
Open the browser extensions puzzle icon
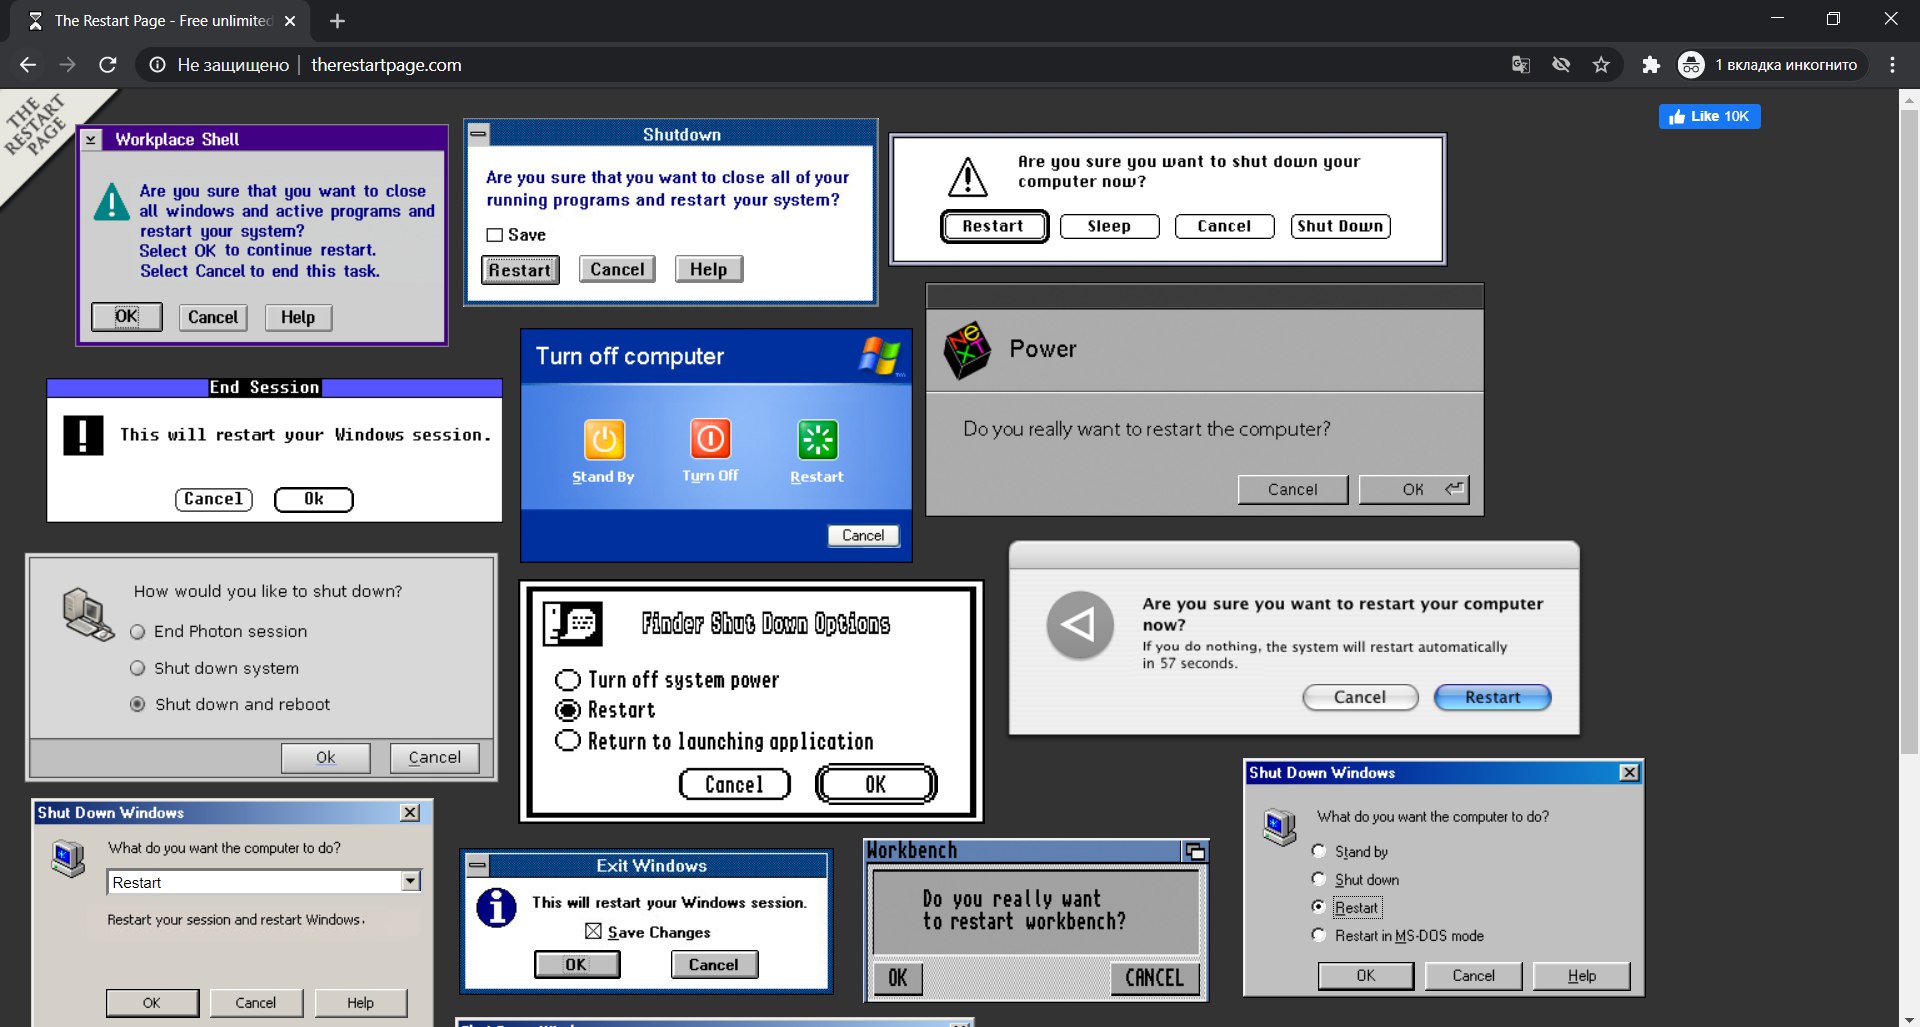point(1650,65)
